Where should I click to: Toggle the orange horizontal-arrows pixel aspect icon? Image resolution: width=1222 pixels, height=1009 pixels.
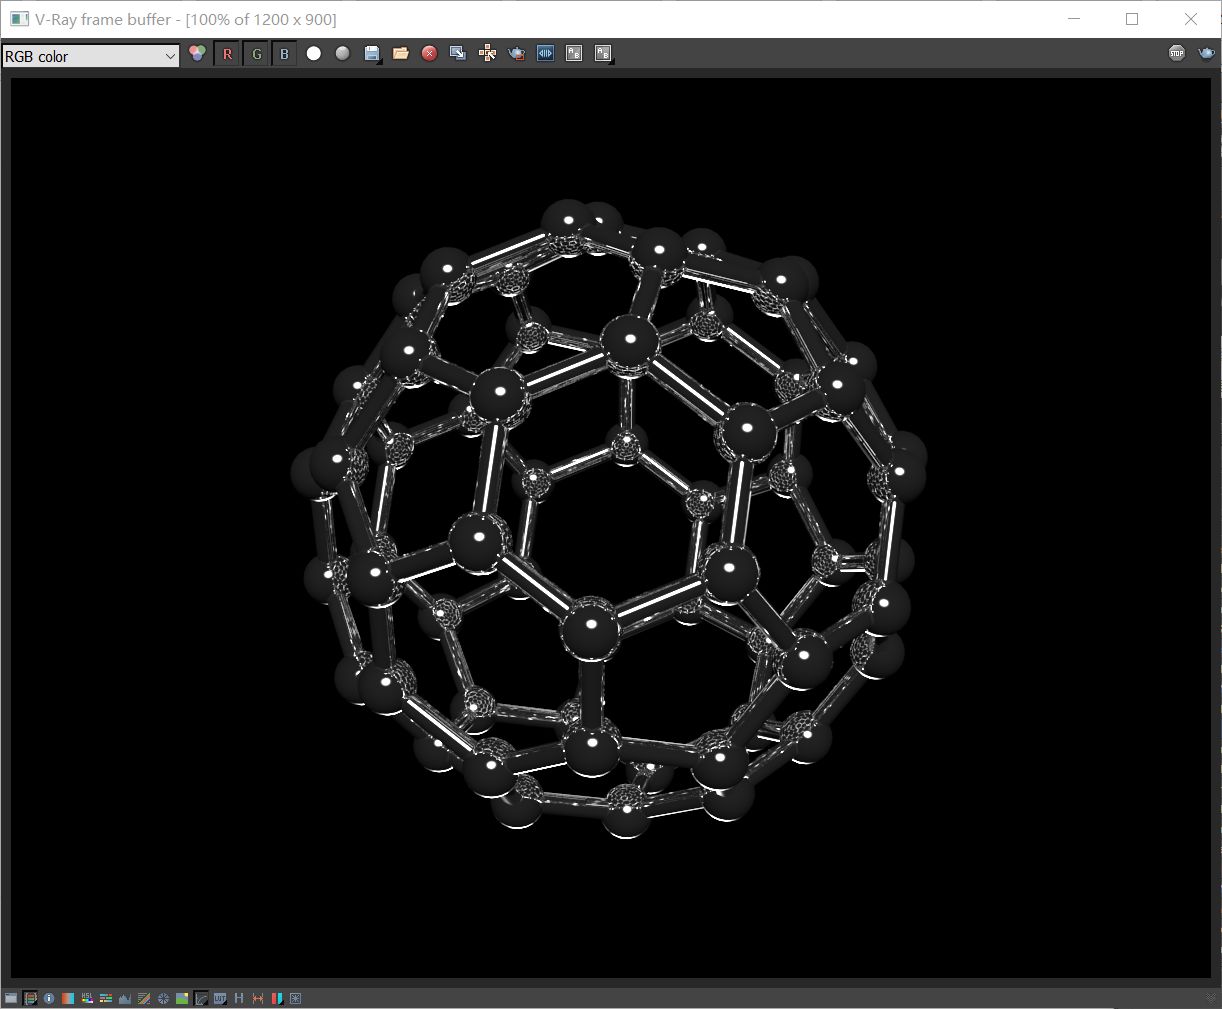tap(258, 998)
